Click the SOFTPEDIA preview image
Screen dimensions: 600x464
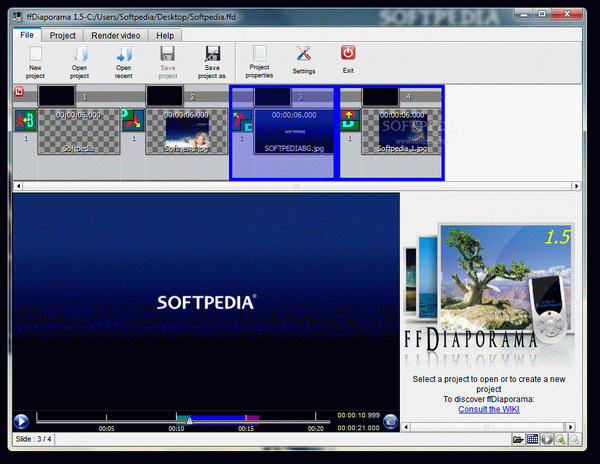click(206, 301)
